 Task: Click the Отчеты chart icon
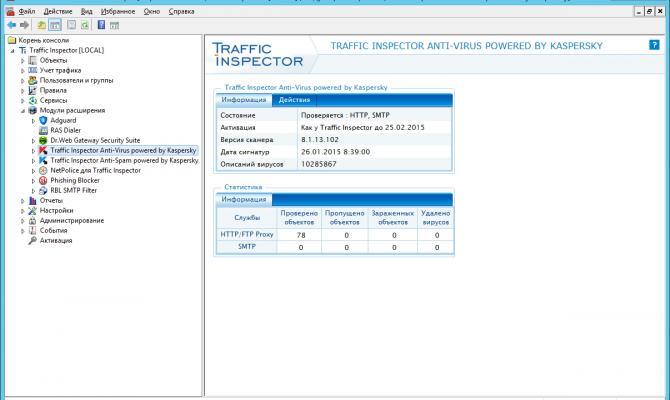point(32,200)
